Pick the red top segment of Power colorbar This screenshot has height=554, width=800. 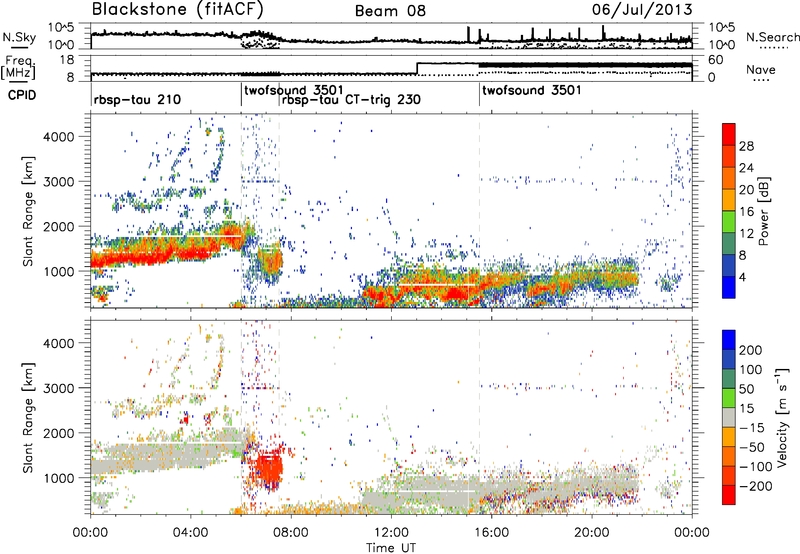pos(729,135)
